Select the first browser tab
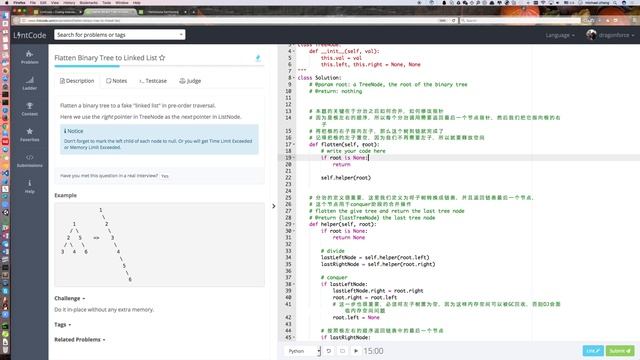 click(57, 12)
